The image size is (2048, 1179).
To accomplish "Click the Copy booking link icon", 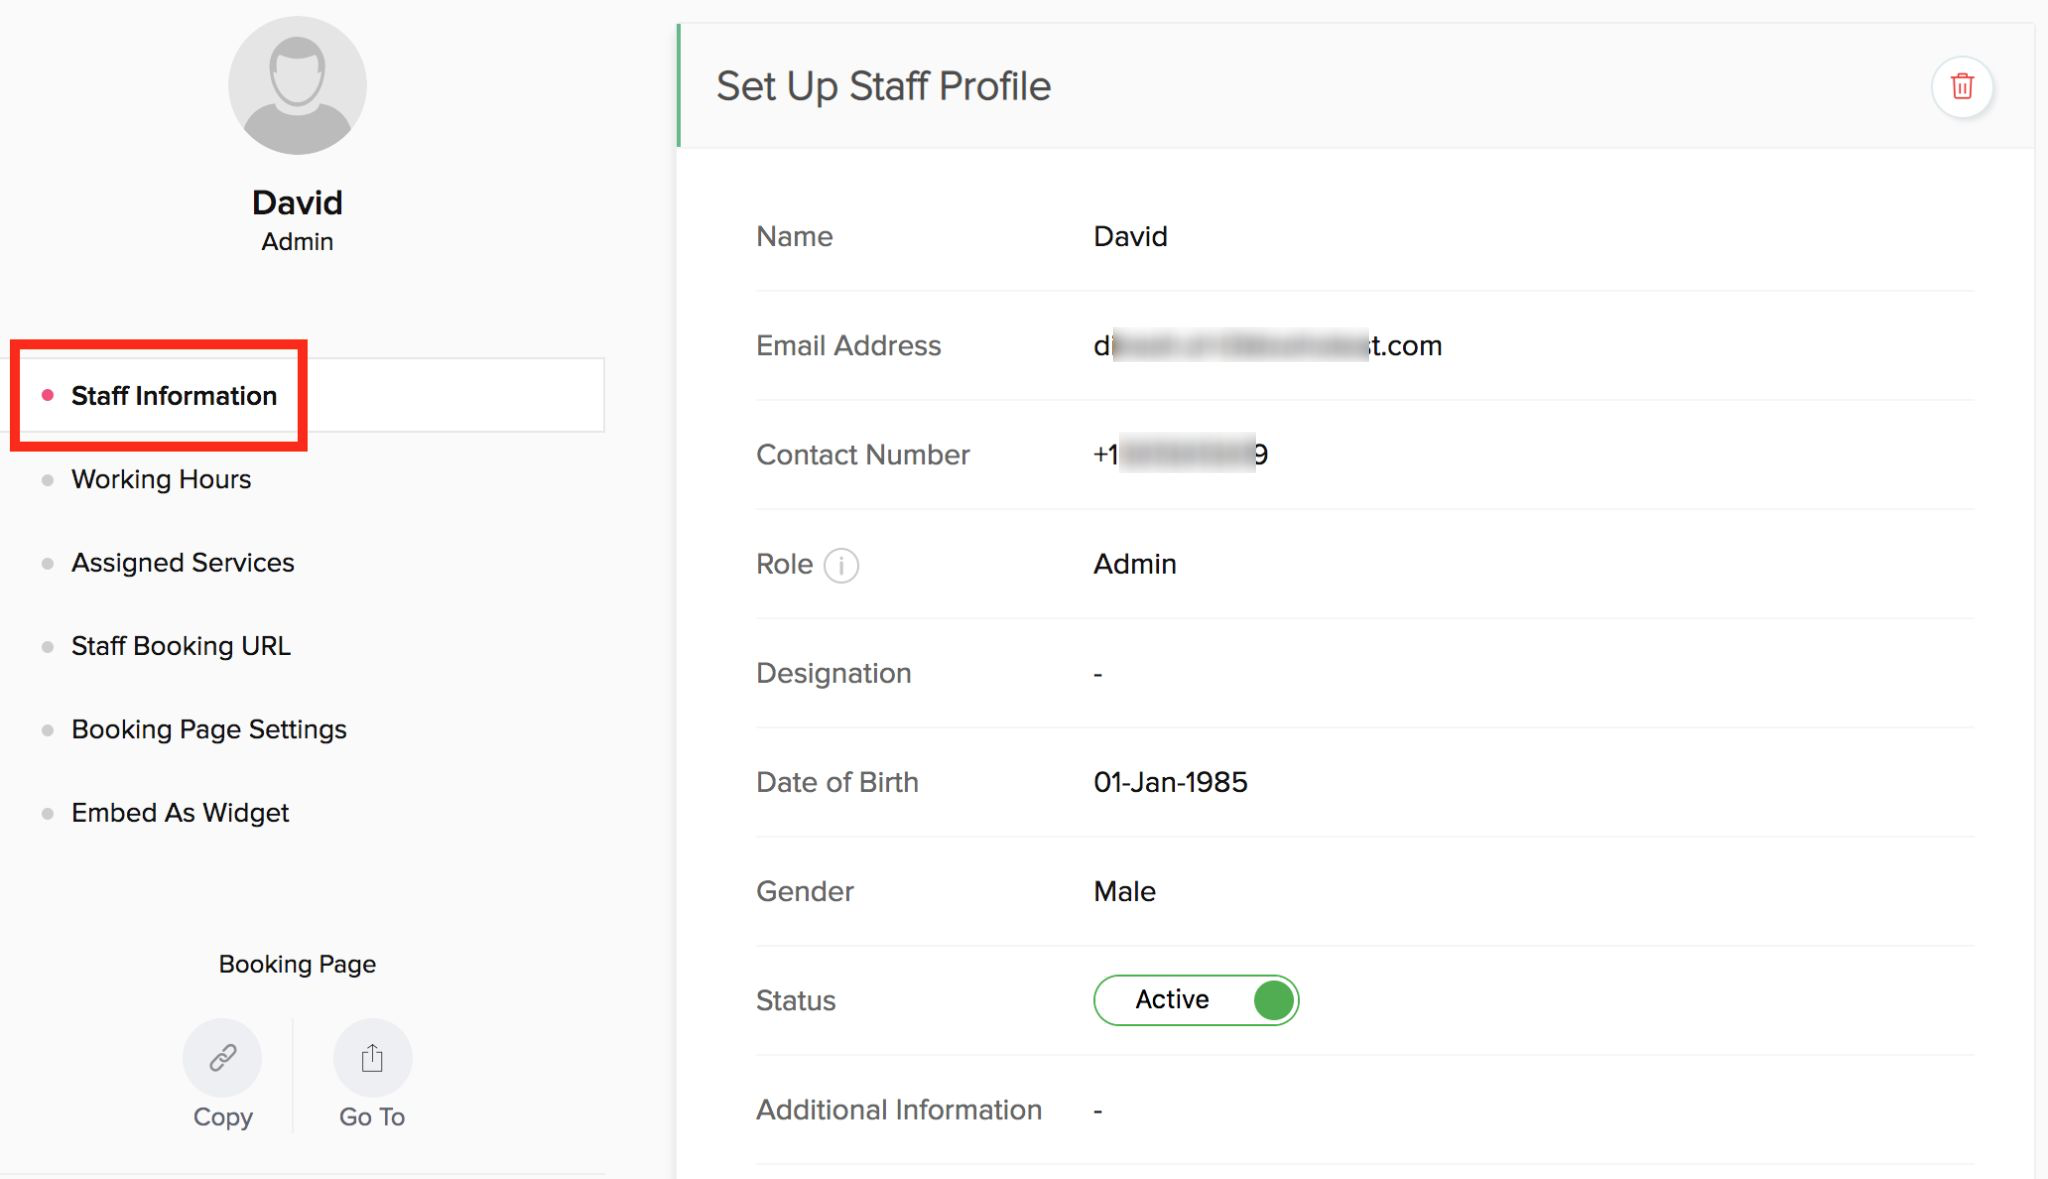I will [222, 1058].
